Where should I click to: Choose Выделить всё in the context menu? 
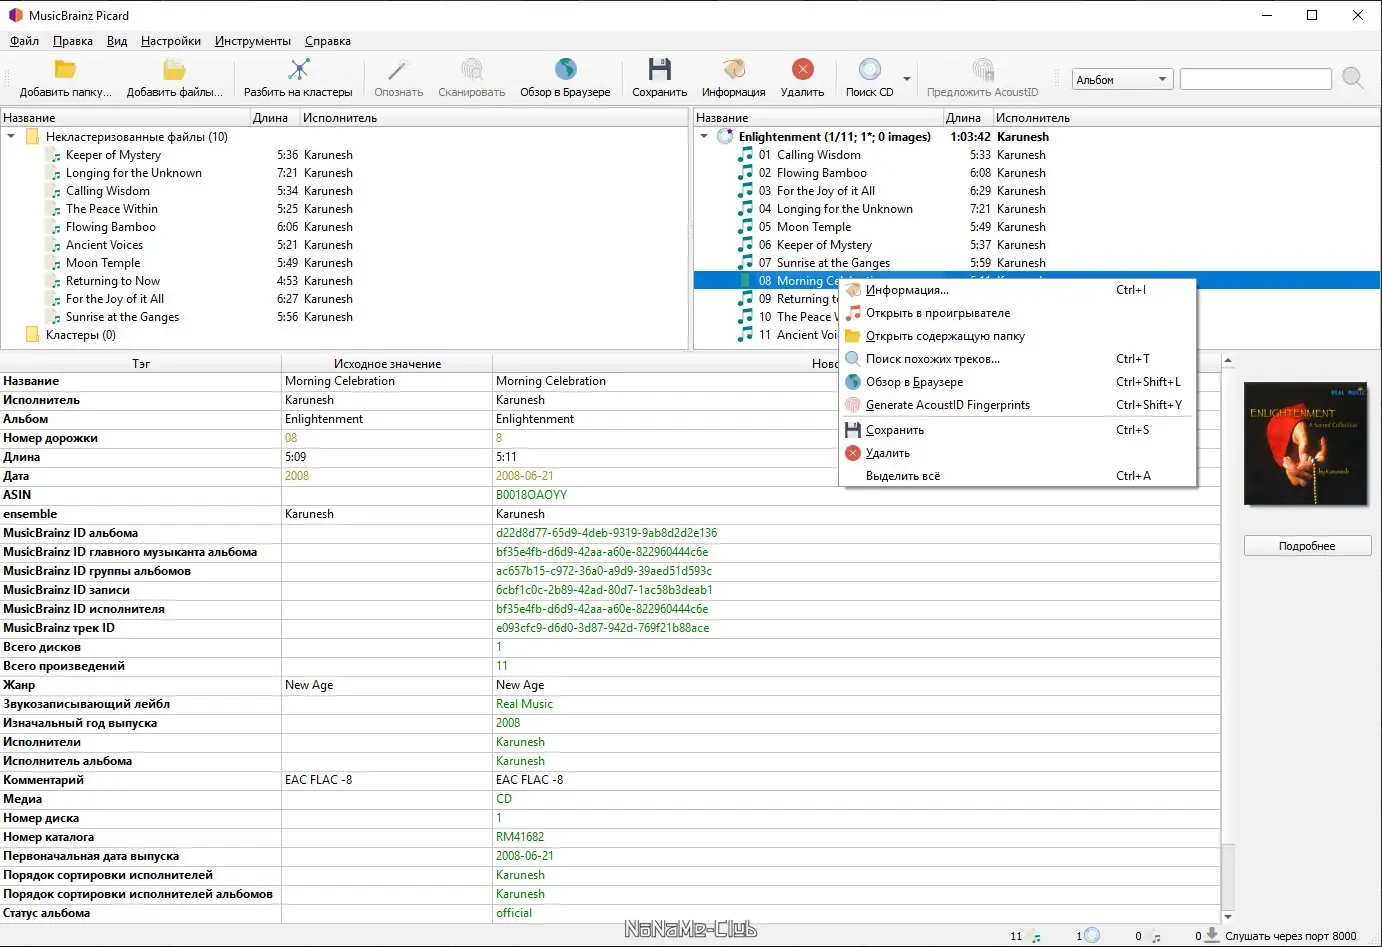click(1018, 476)
